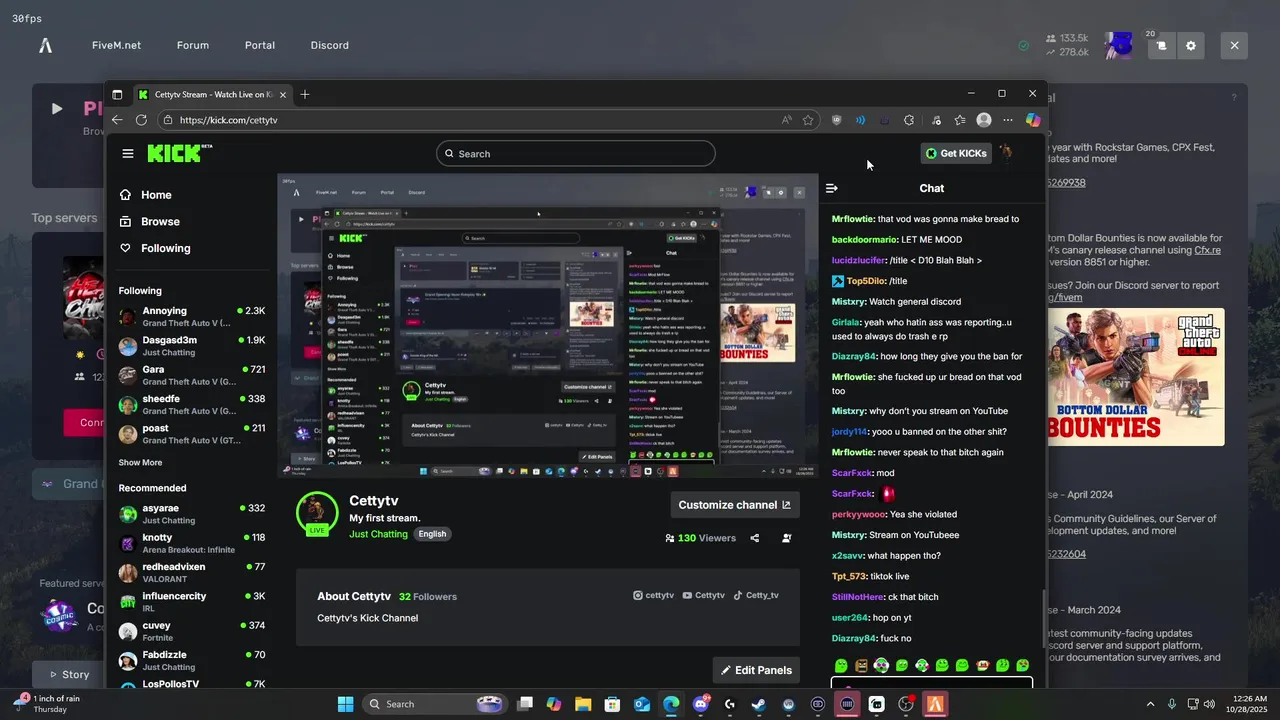Image resolution: width=1280 pixels, height=720 pixels.
Task: Open Edge Favorites list icon
Action: coord(960,120)
